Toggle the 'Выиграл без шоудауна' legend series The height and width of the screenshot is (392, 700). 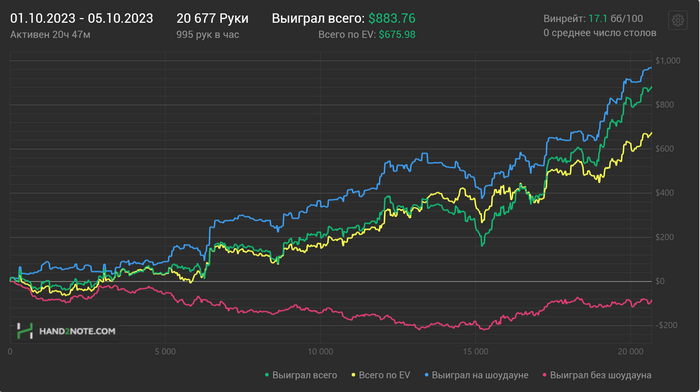pyautogui.click(x=597, y=375)
